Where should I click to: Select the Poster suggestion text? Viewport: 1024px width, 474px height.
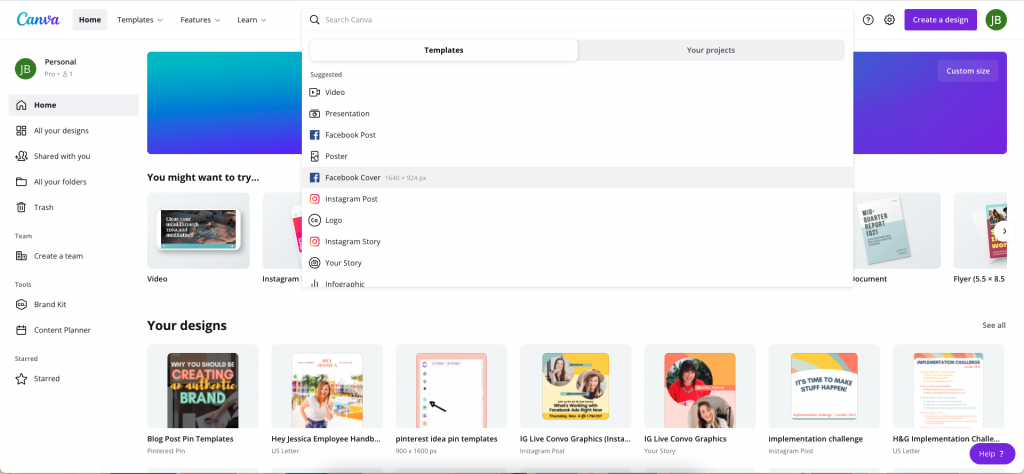[x=336, y=156]
